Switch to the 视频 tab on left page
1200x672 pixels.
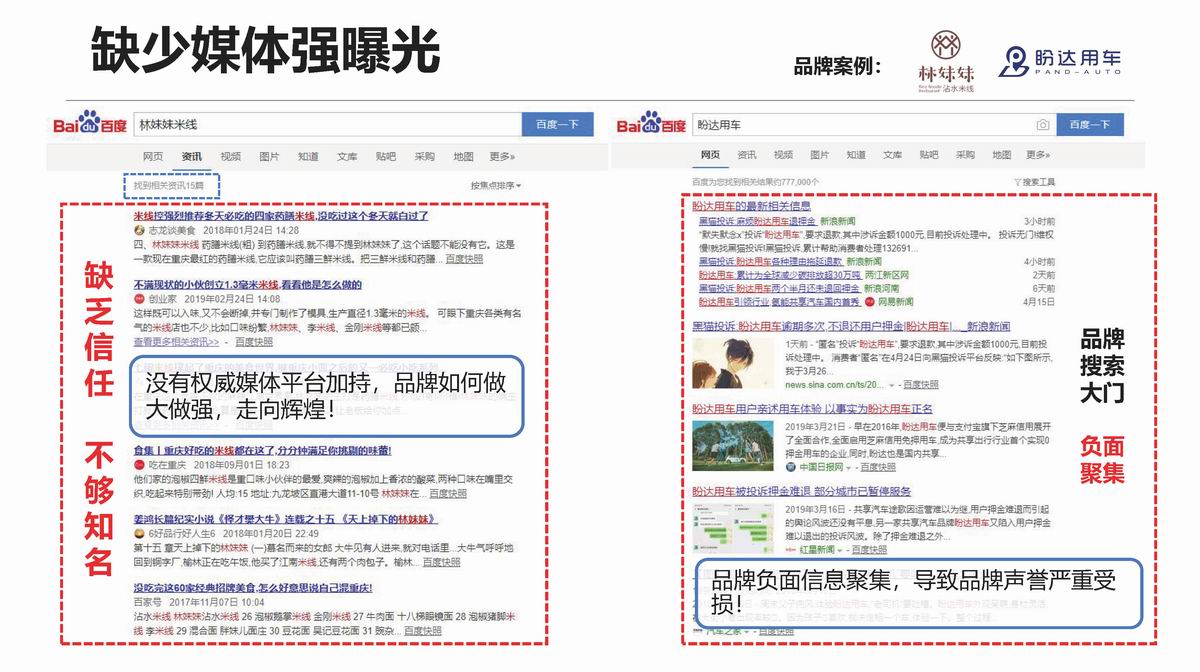tap(230, 157)
